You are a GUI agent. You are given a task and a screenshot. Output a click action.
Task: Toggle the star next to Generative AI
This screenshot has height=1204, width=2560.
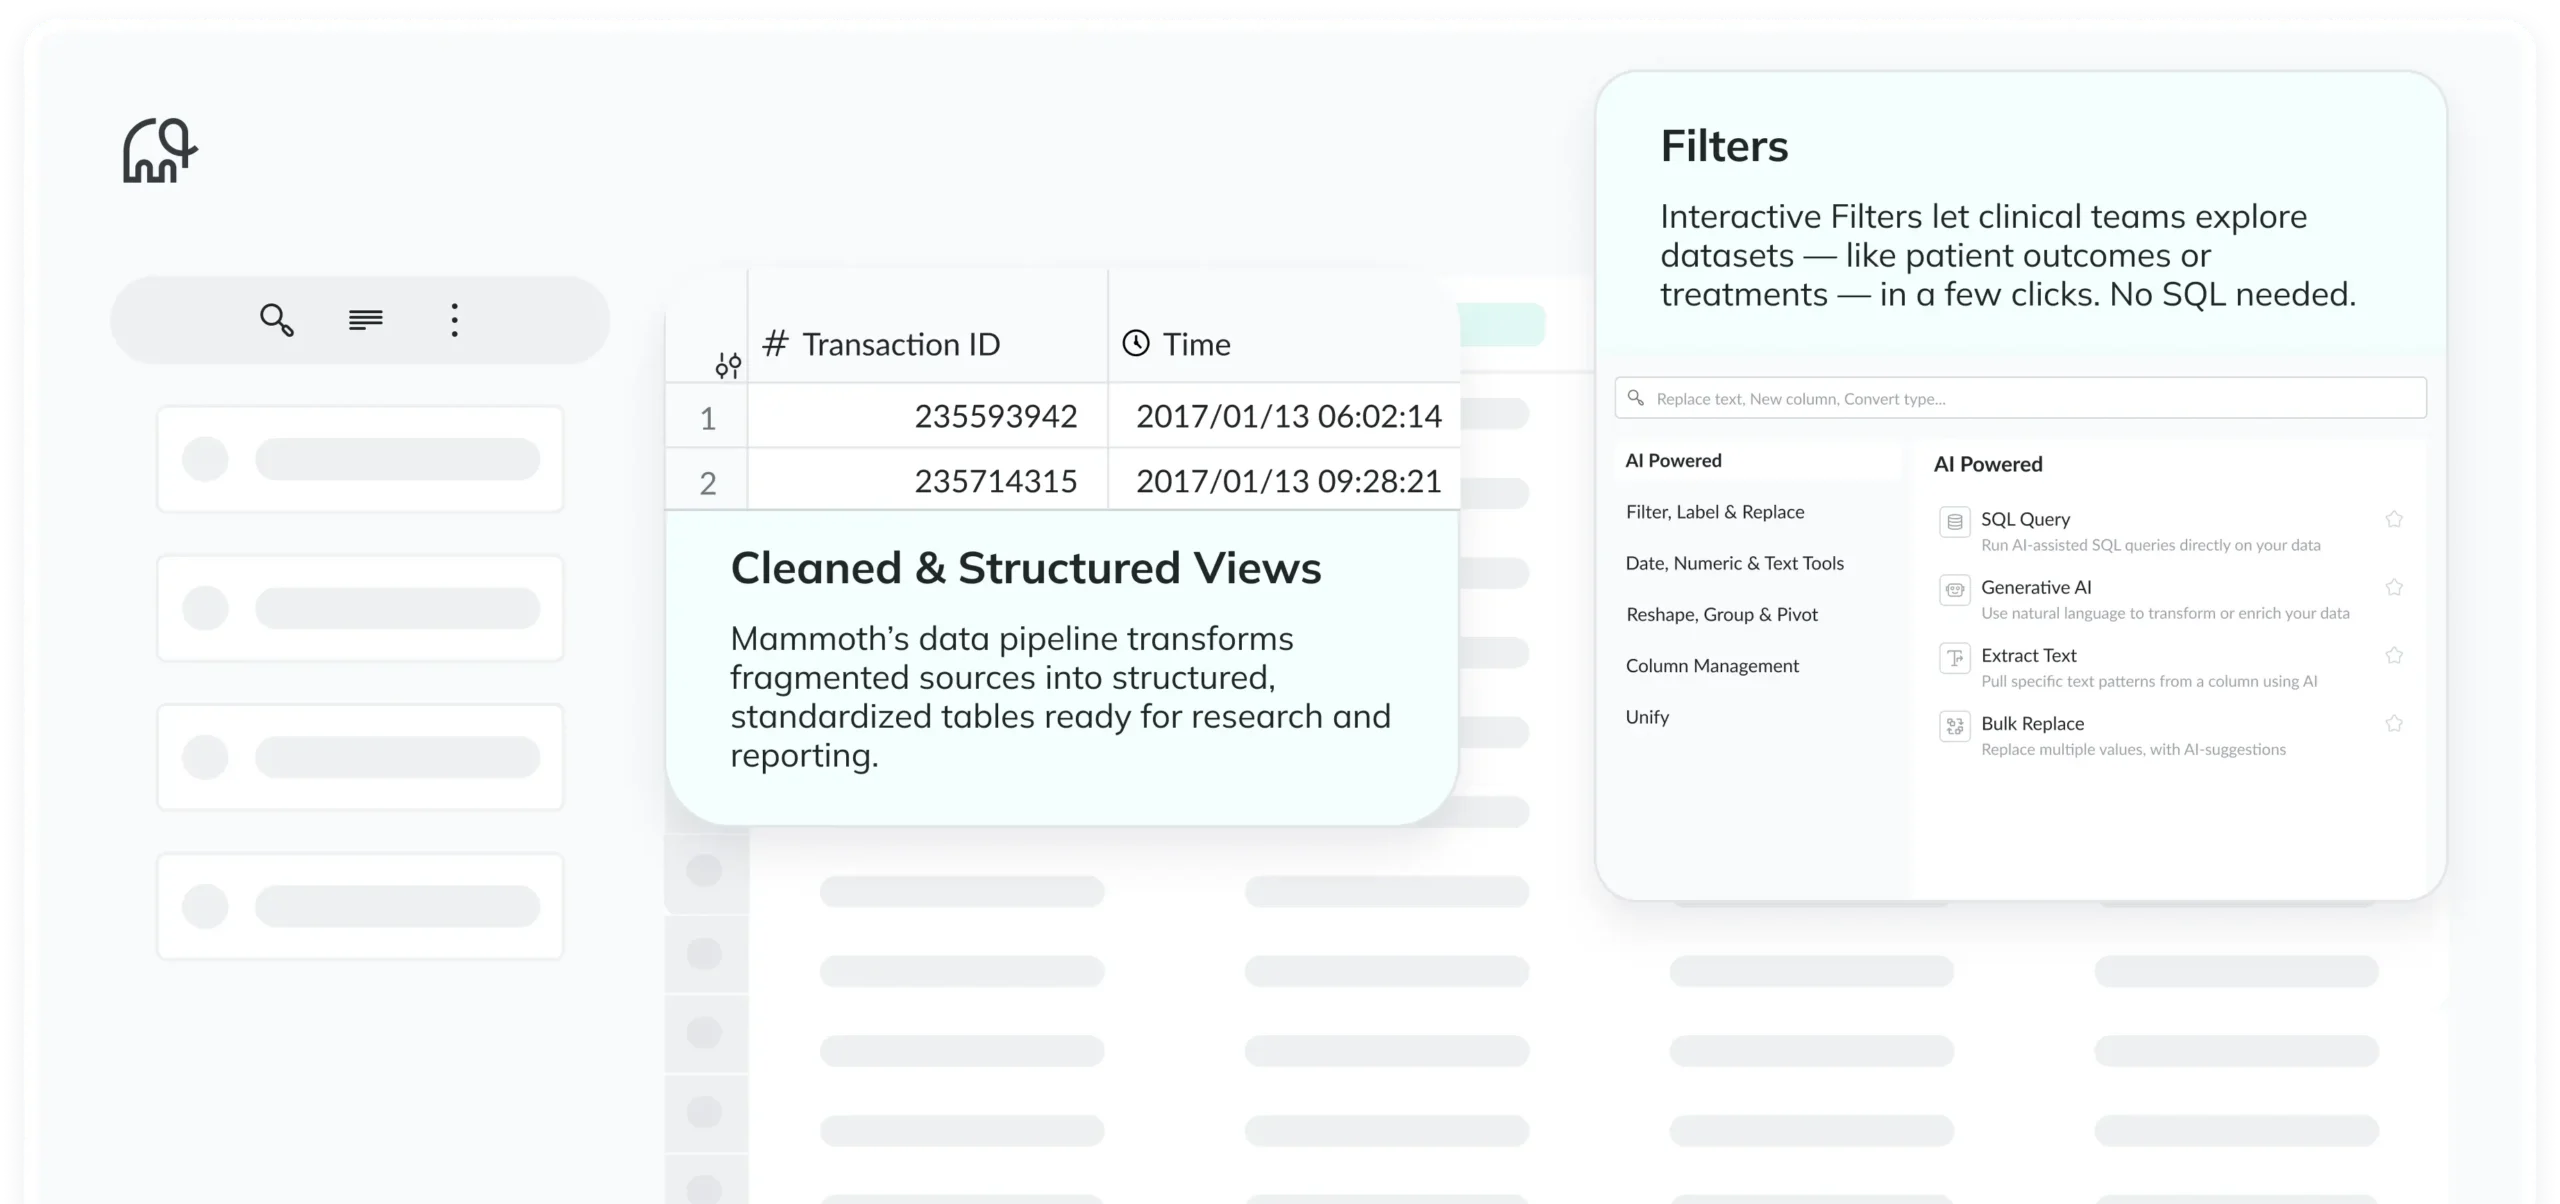tap(2393, 587)
